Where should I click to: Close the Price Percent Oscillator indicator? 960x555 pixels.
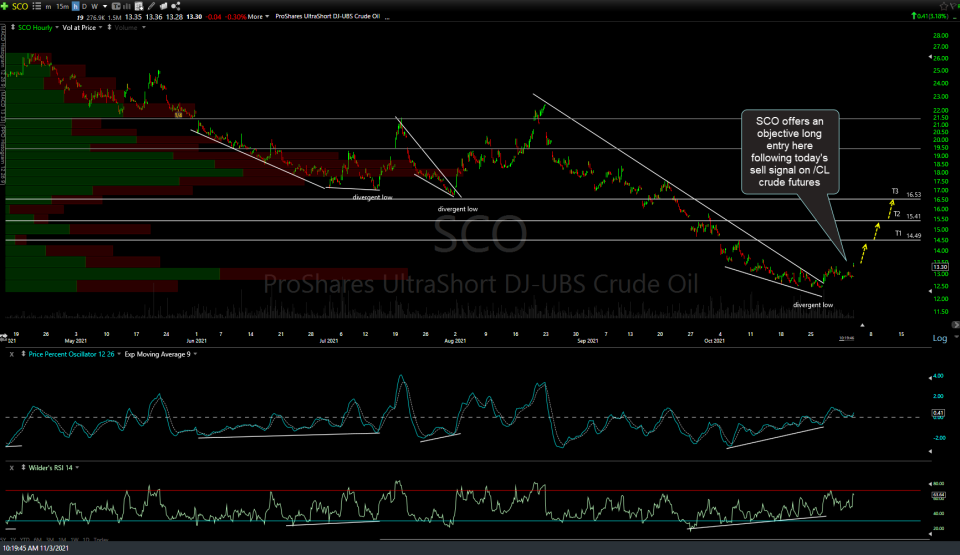(11, 354)
